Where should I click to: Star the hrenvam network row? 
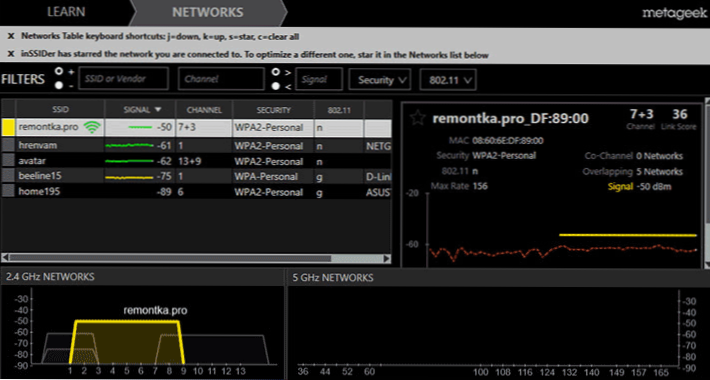[x=8, y=145]
